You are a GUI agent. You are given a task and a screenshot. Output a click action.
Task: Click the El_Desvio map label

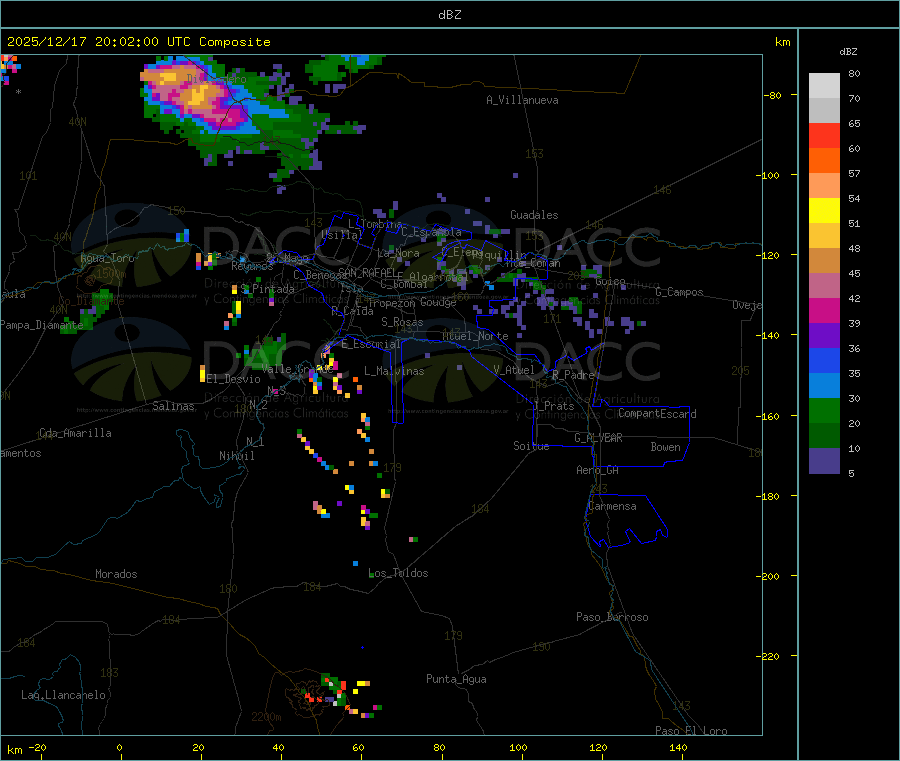(233, 379)
